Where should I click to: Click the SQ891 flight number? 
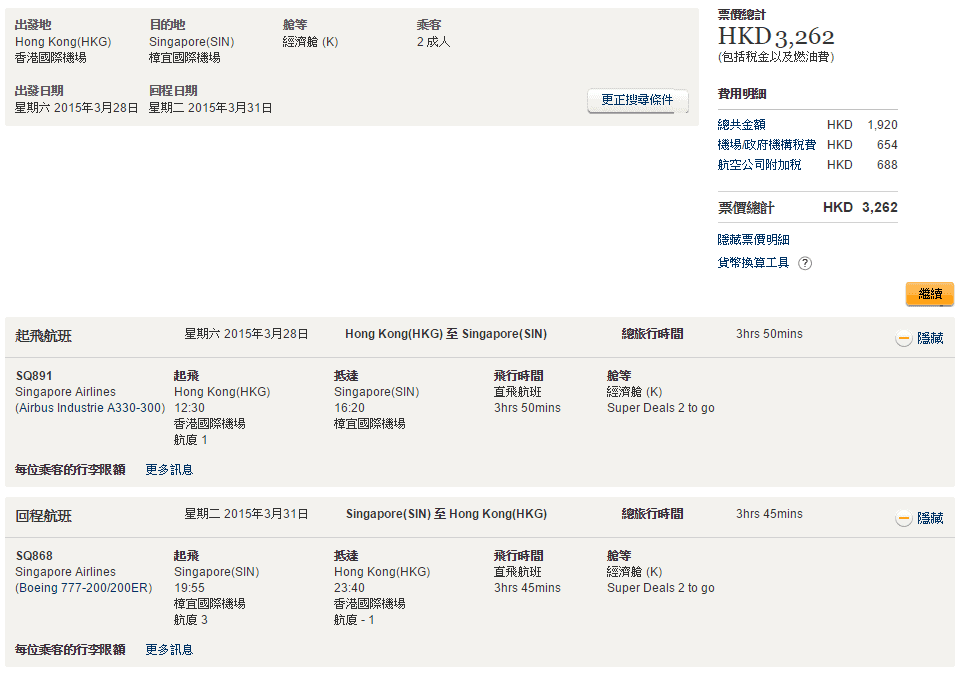33,376
